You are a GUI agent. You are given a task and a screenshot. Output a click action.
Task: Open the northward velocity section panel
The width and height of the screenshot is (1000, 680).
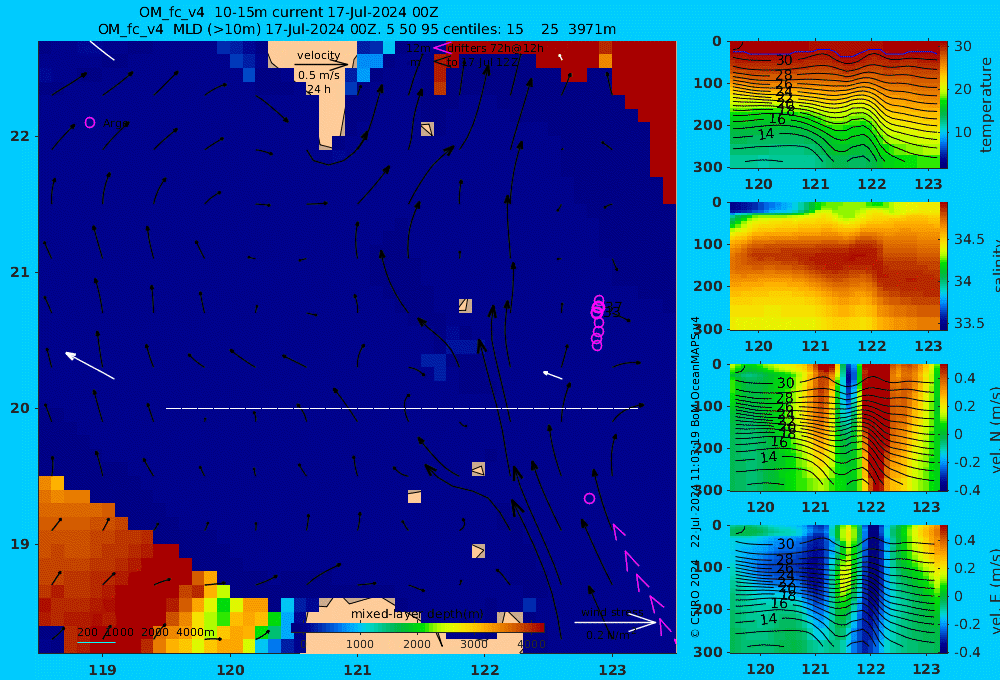point(834,427)
